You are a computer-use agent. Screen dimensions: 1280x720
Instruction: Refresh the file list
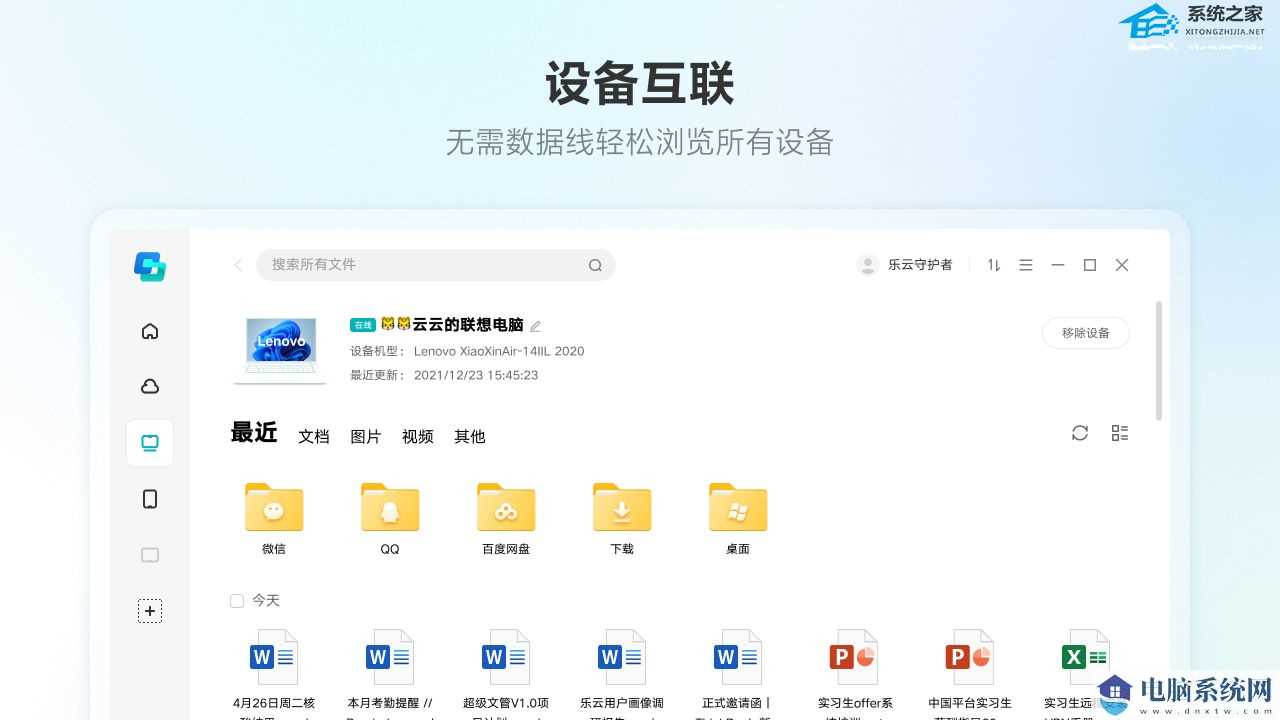click(1080, 433)
